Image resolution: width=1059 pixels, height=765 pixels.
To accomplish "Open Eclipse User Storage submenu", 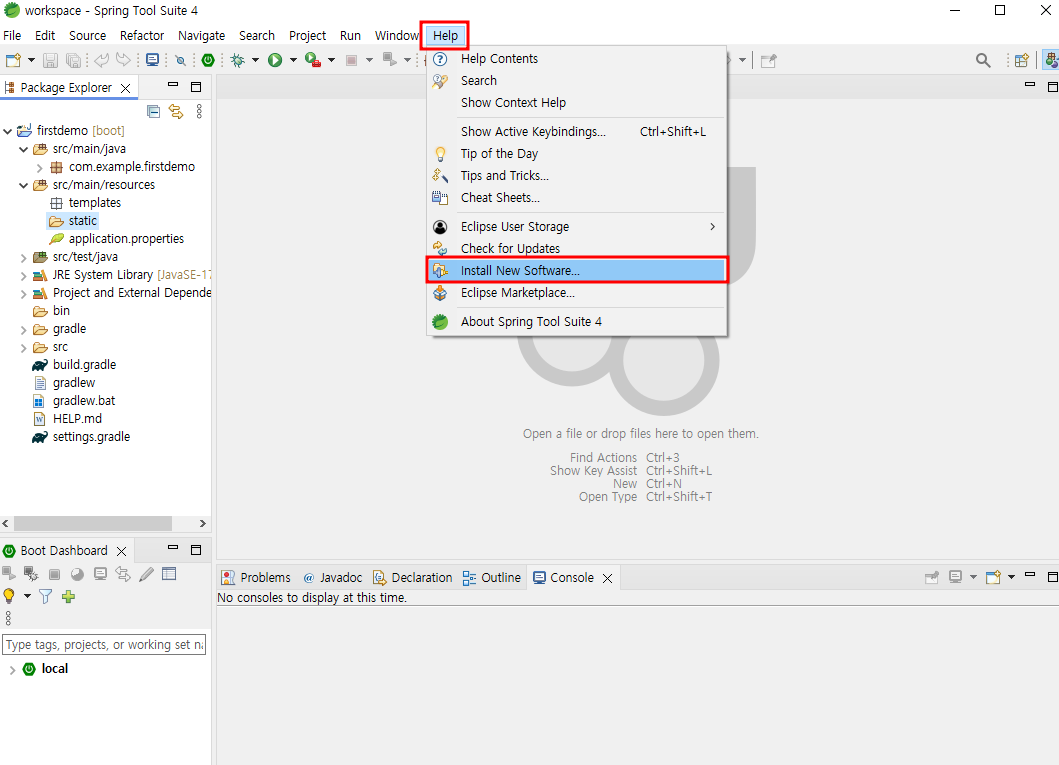I will tap(577, 227).
